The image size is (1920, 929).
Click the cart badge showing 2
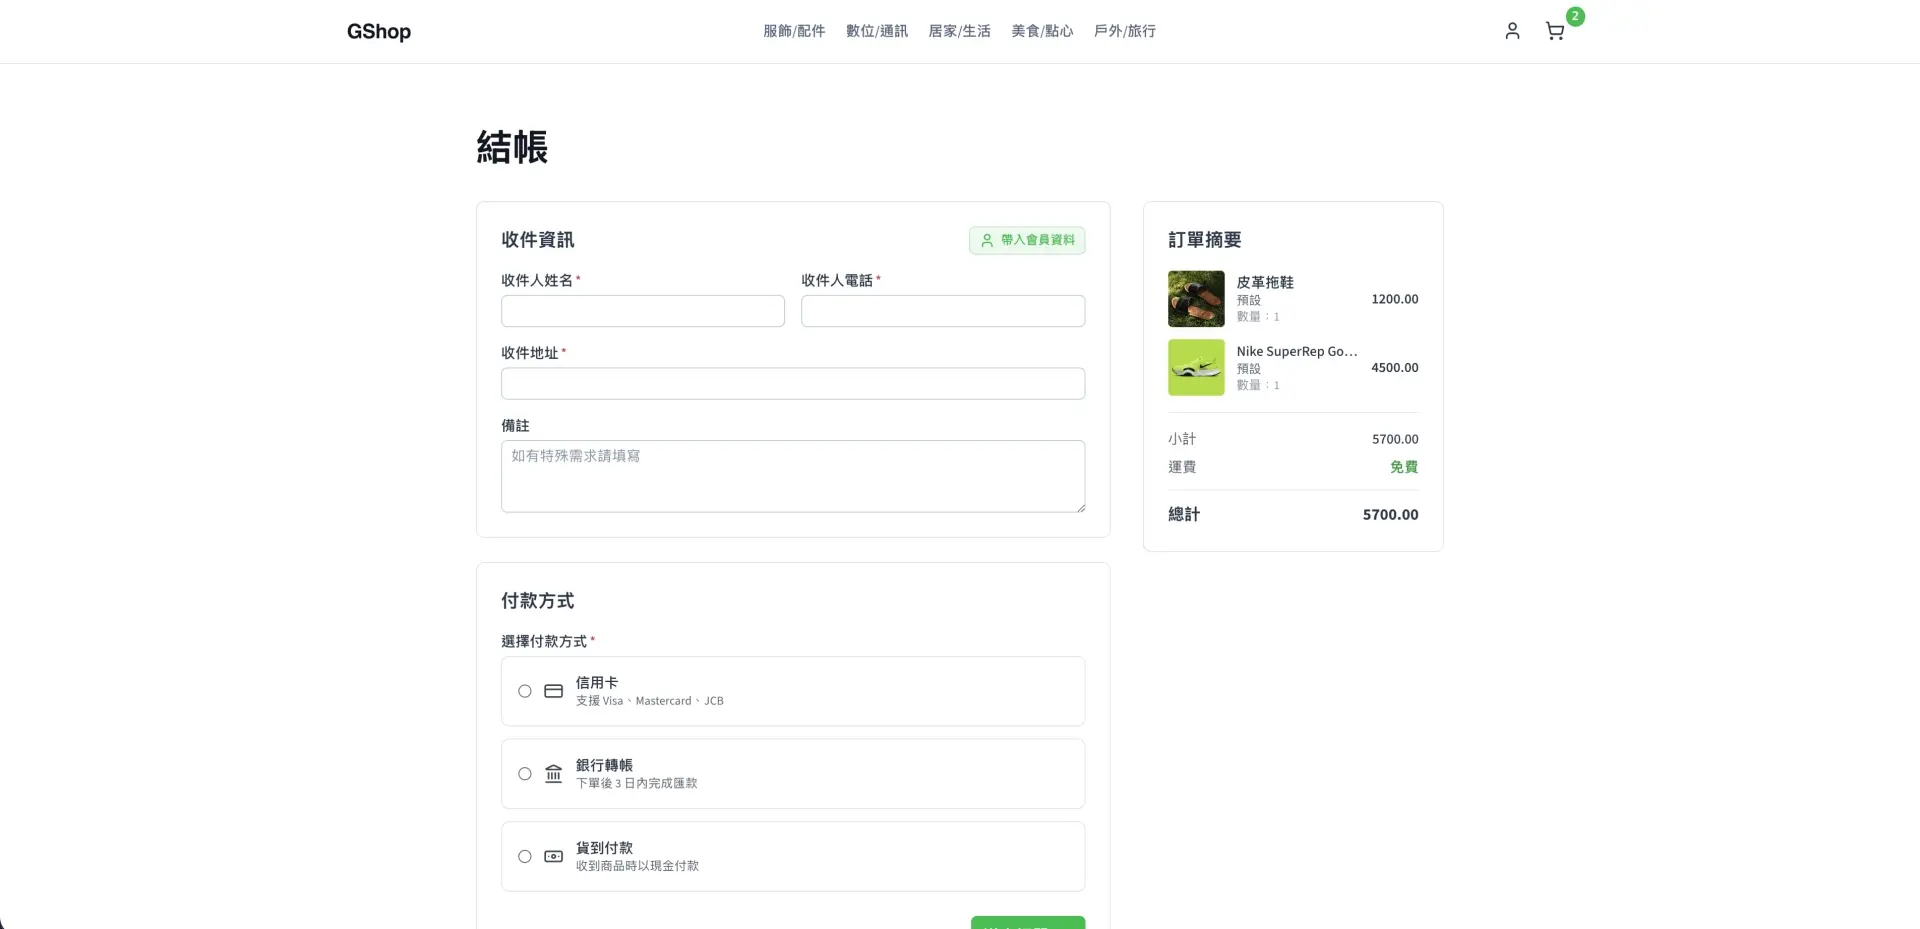tap(1575, 16)
